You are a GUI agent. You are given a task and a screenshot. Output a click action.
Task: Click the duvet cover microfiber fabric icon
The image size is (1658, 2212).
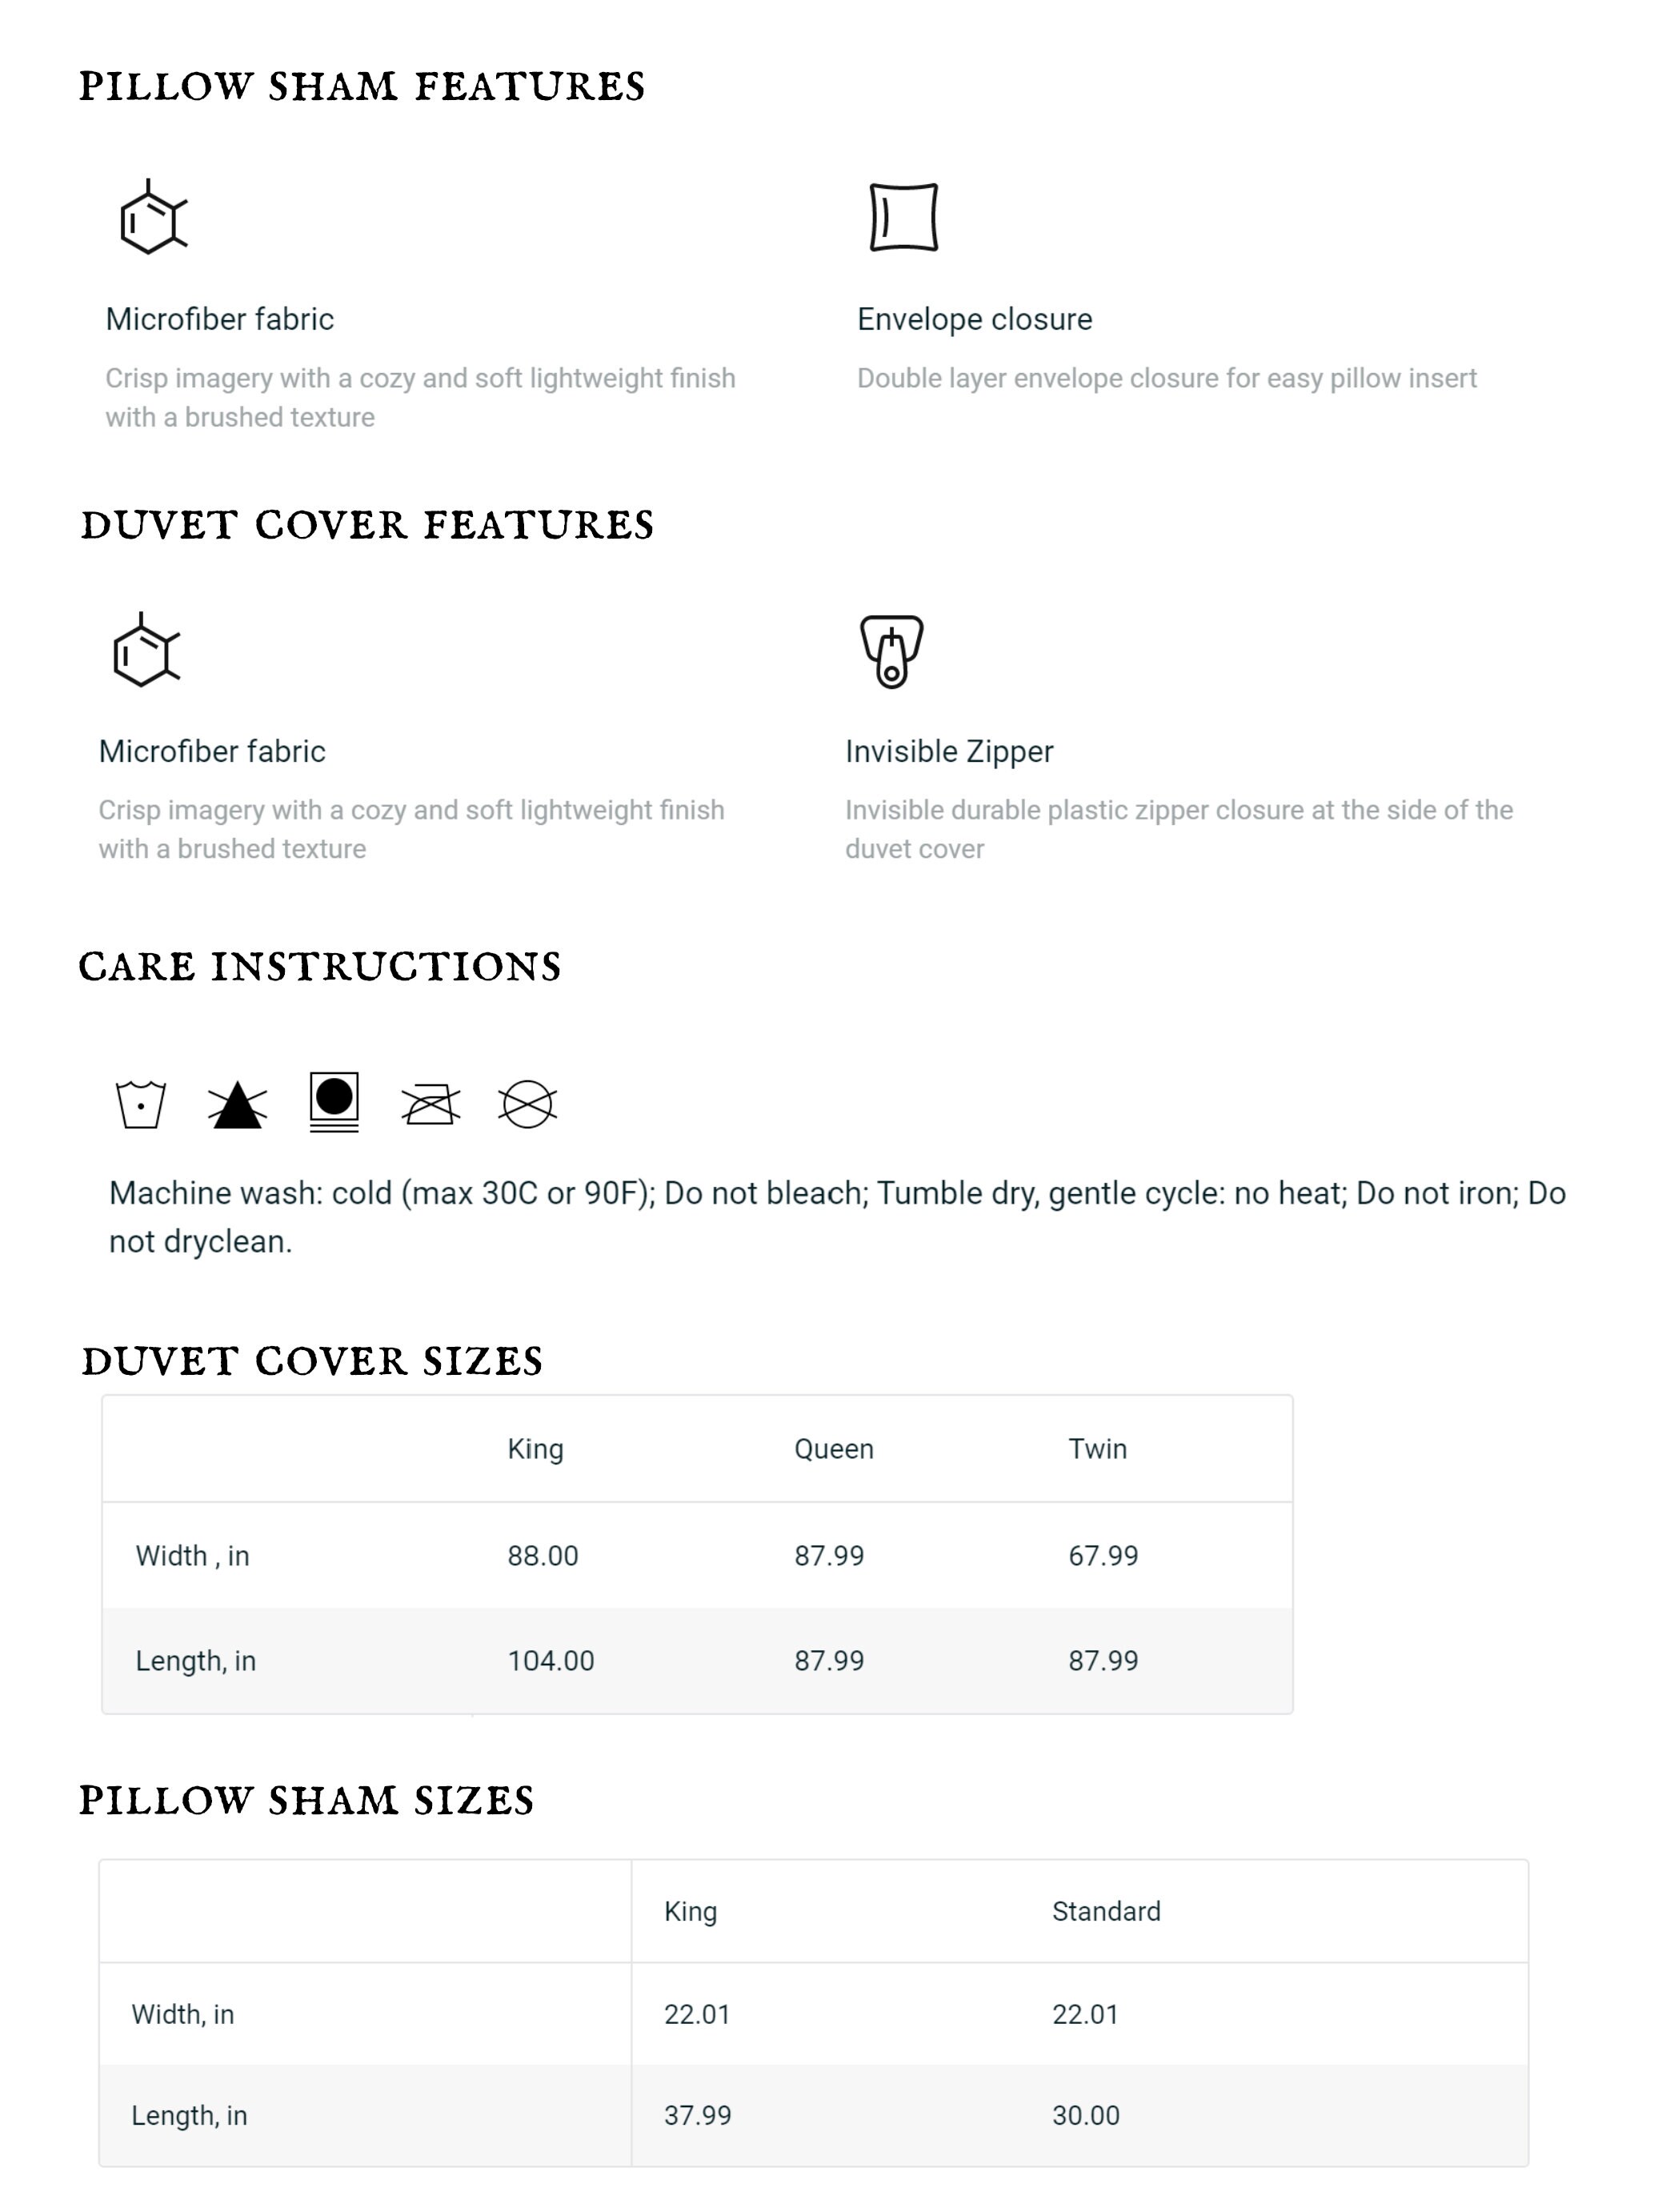146,650
